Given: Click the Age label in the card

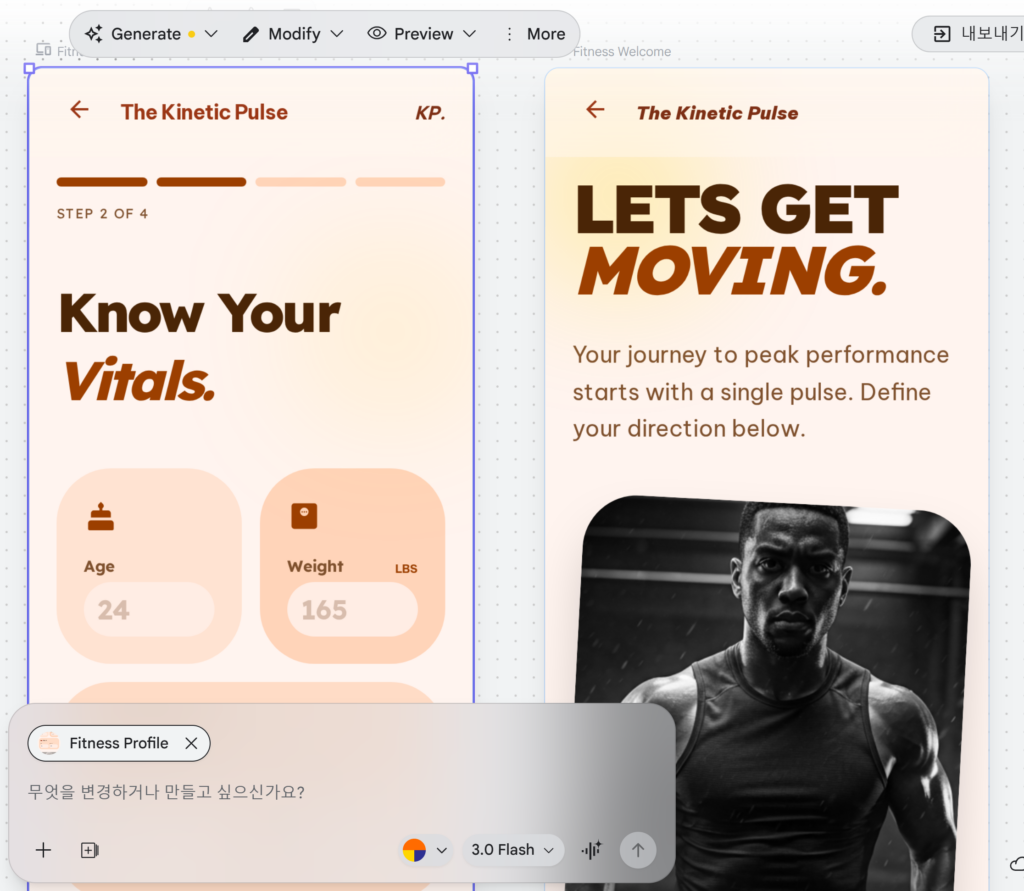Looking at the screenshot, I should pyautogui.click(x=99, y=566).
